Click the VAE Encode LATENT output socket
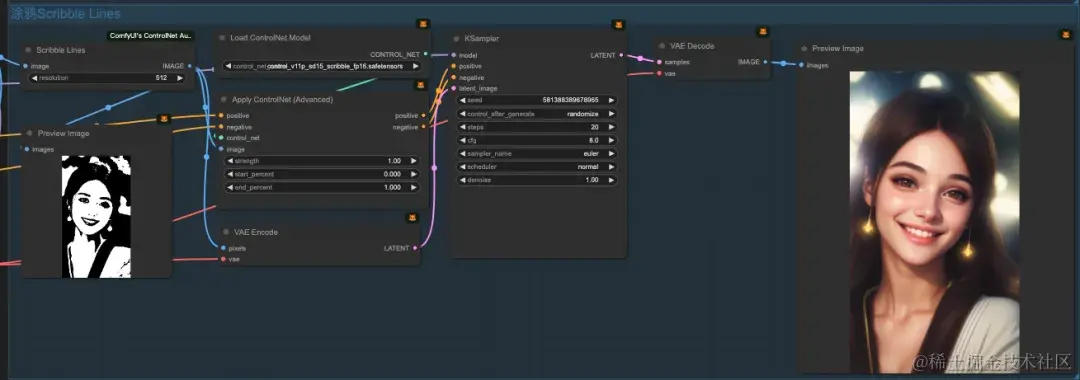This screenshot has height=380, width=1080. (x=415, y=248)
